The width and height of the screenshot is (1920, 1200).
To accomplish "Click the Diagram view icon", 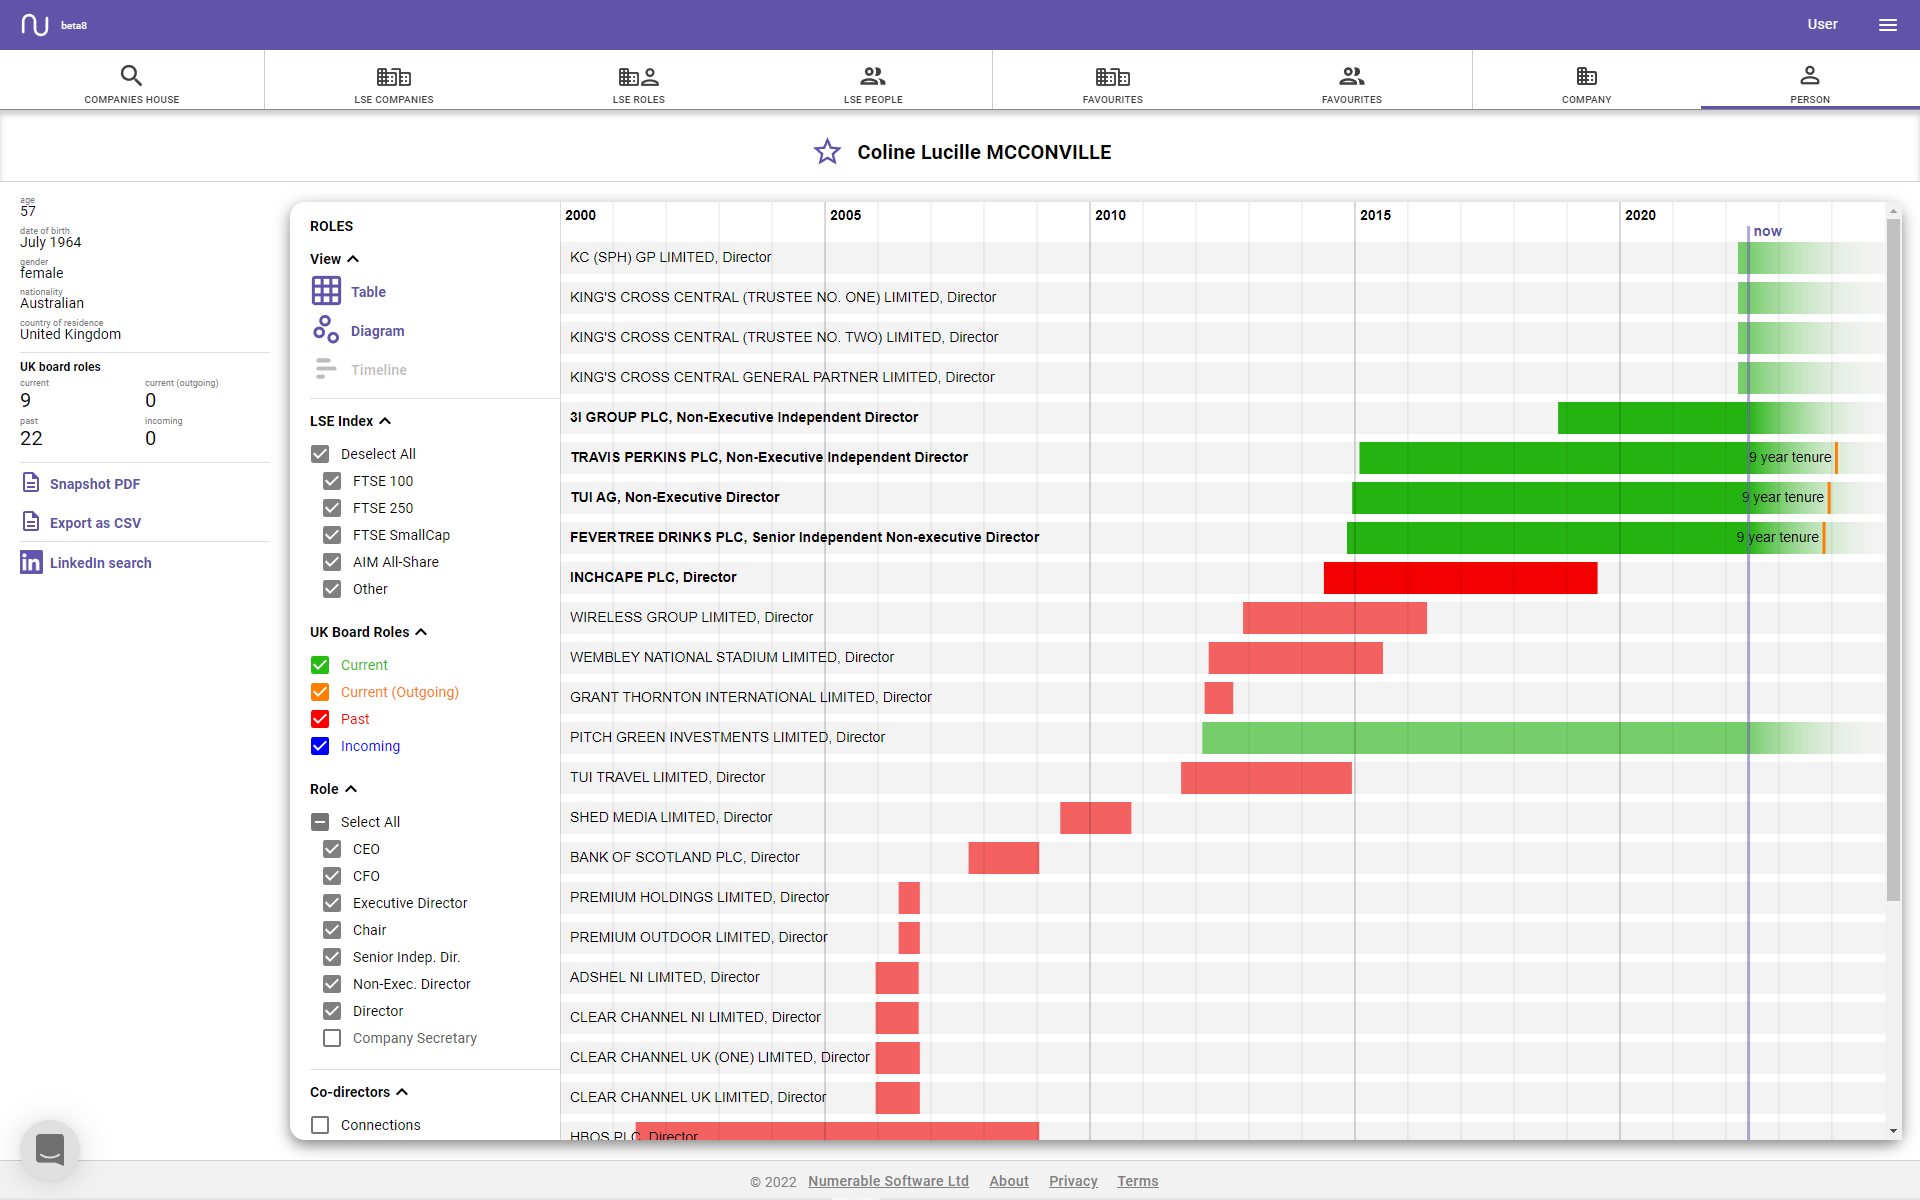I will tap(326, 330).
